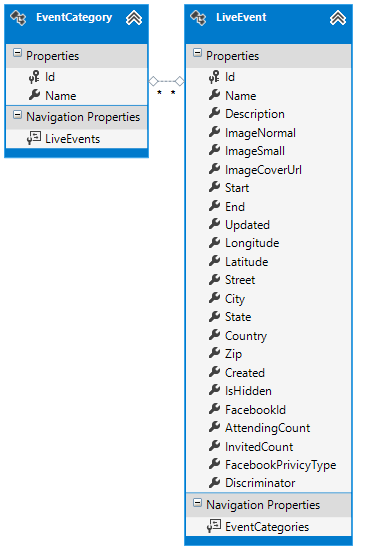Select the Id key icon in LiveEvent

click(214, 77)
